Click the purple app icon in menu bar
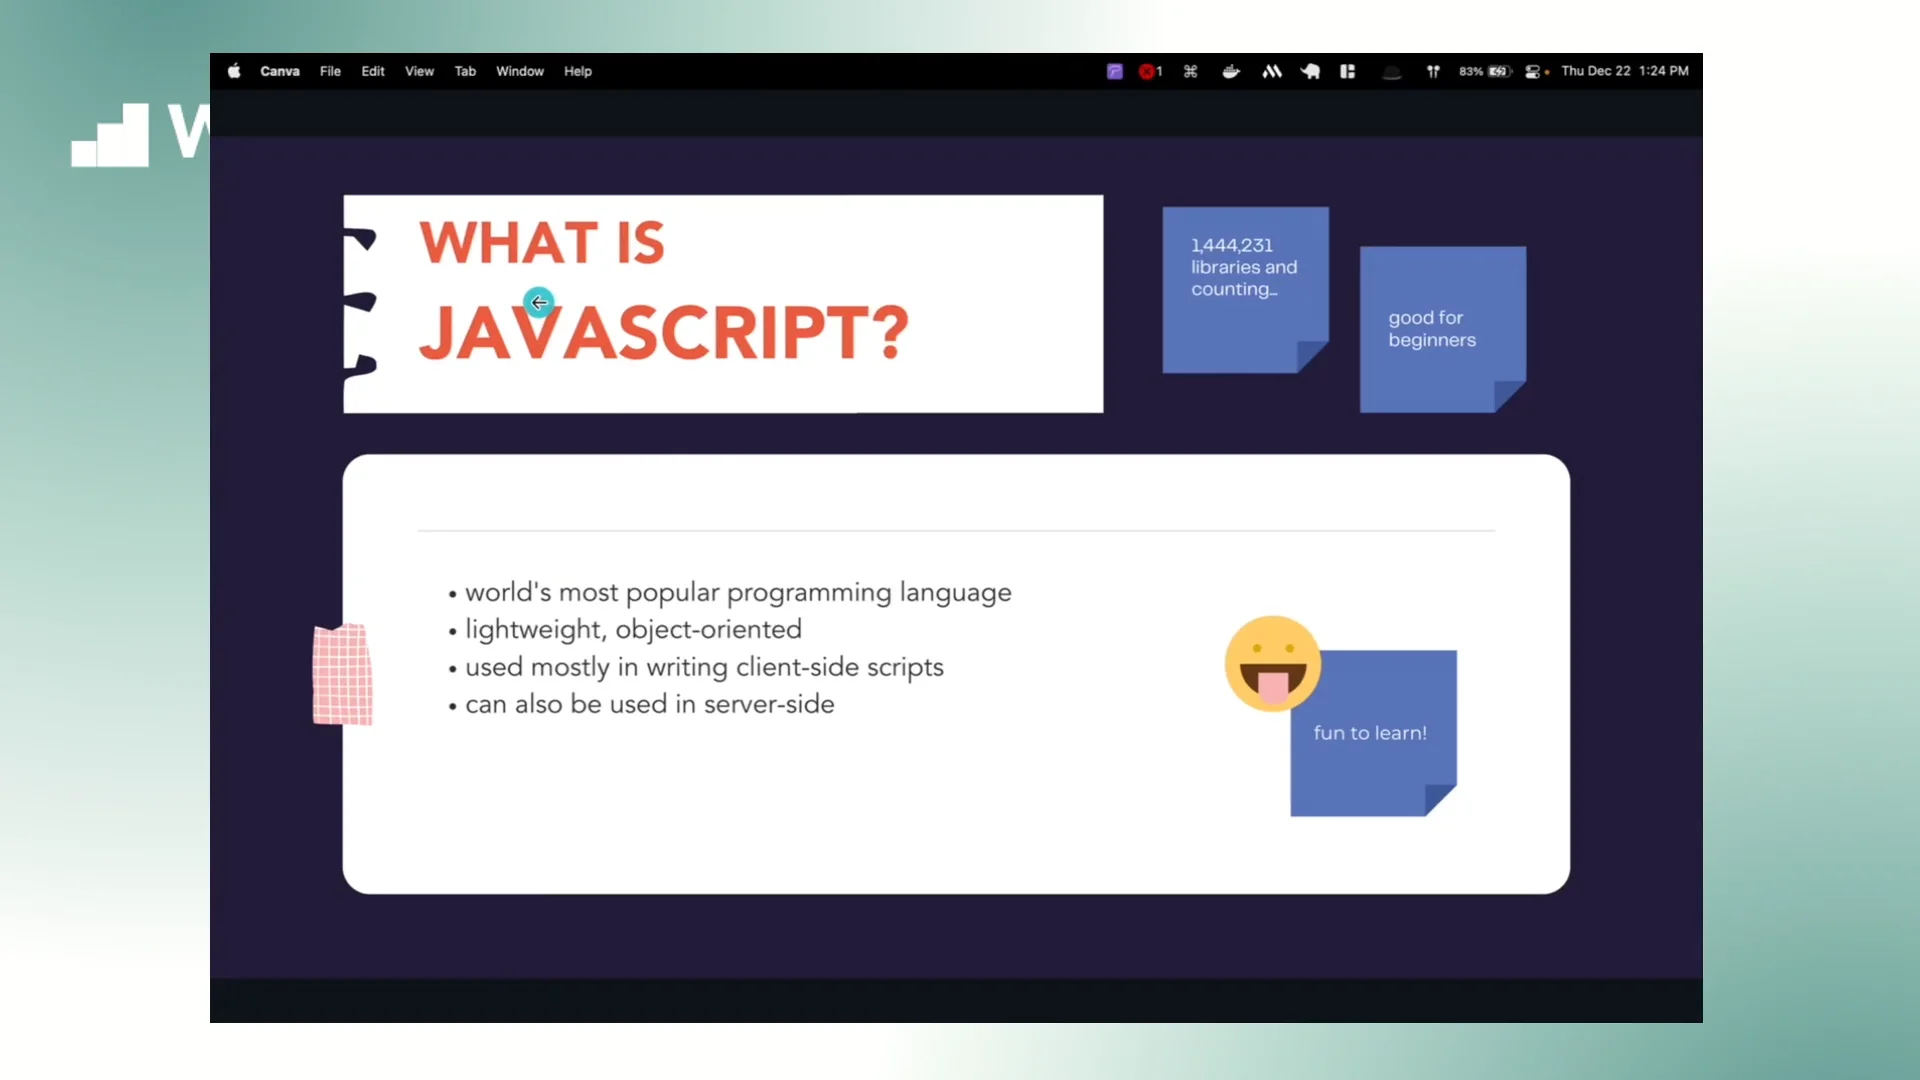The image size is (1920, 1080). click(x=1114, y=71)
